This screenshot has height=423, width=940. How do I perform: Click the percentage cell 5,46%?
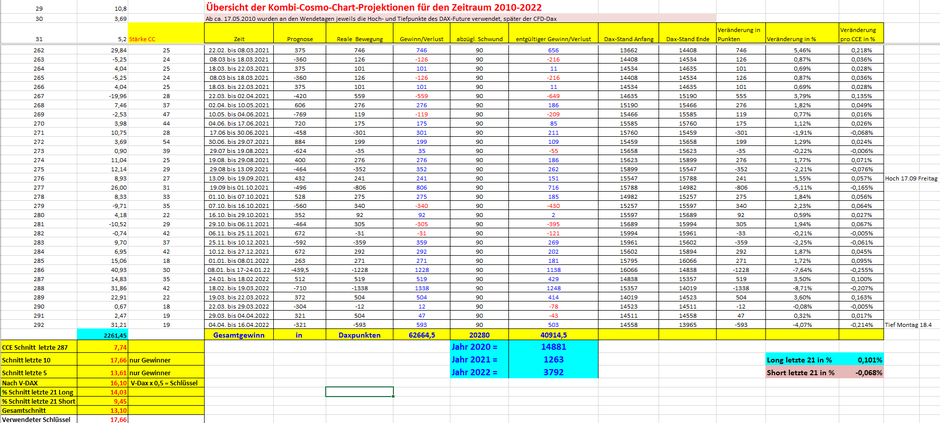tap(801, 52)
